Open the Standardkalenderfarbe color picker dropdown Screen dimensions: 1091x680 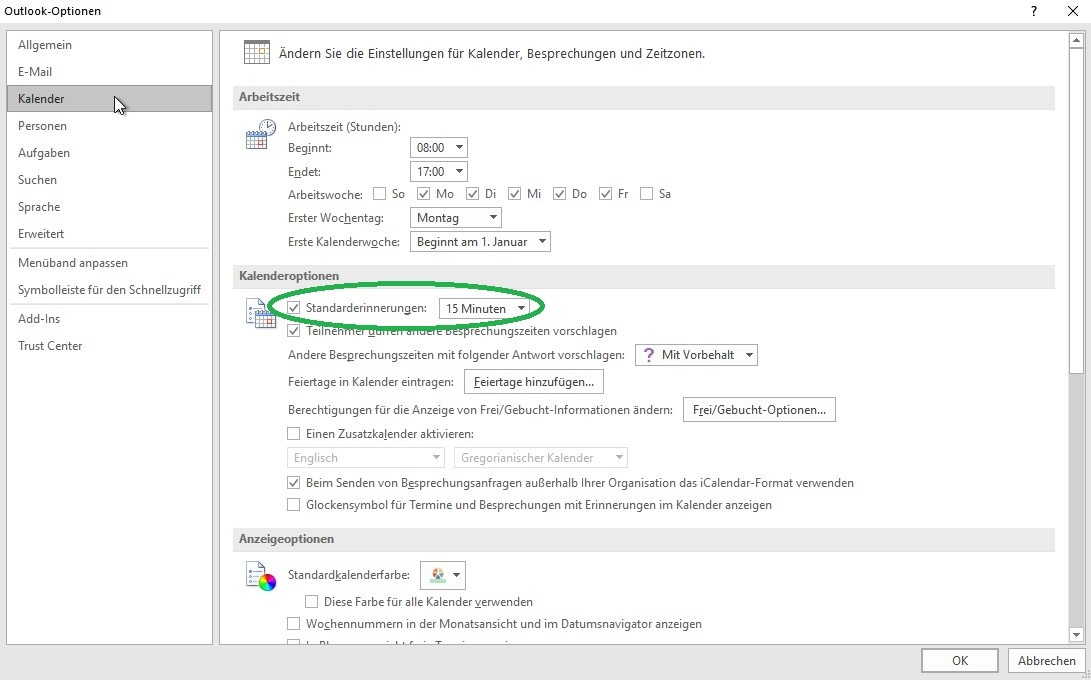click(443, 576)
